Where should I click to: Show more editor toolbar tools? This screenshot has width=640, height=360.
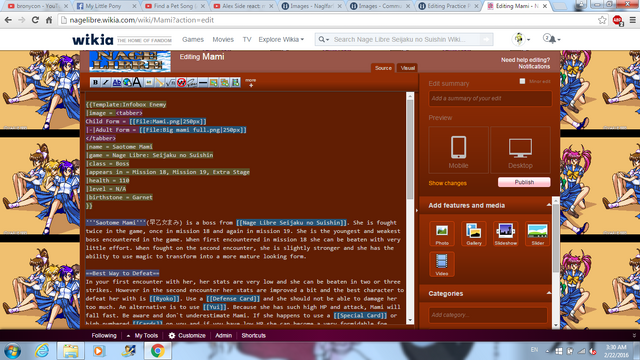[251, 82]
